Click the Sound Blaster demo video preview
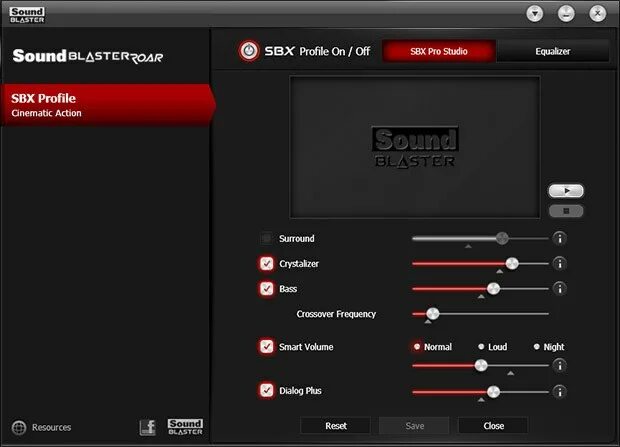620x447 pixels. coord(415,147)
